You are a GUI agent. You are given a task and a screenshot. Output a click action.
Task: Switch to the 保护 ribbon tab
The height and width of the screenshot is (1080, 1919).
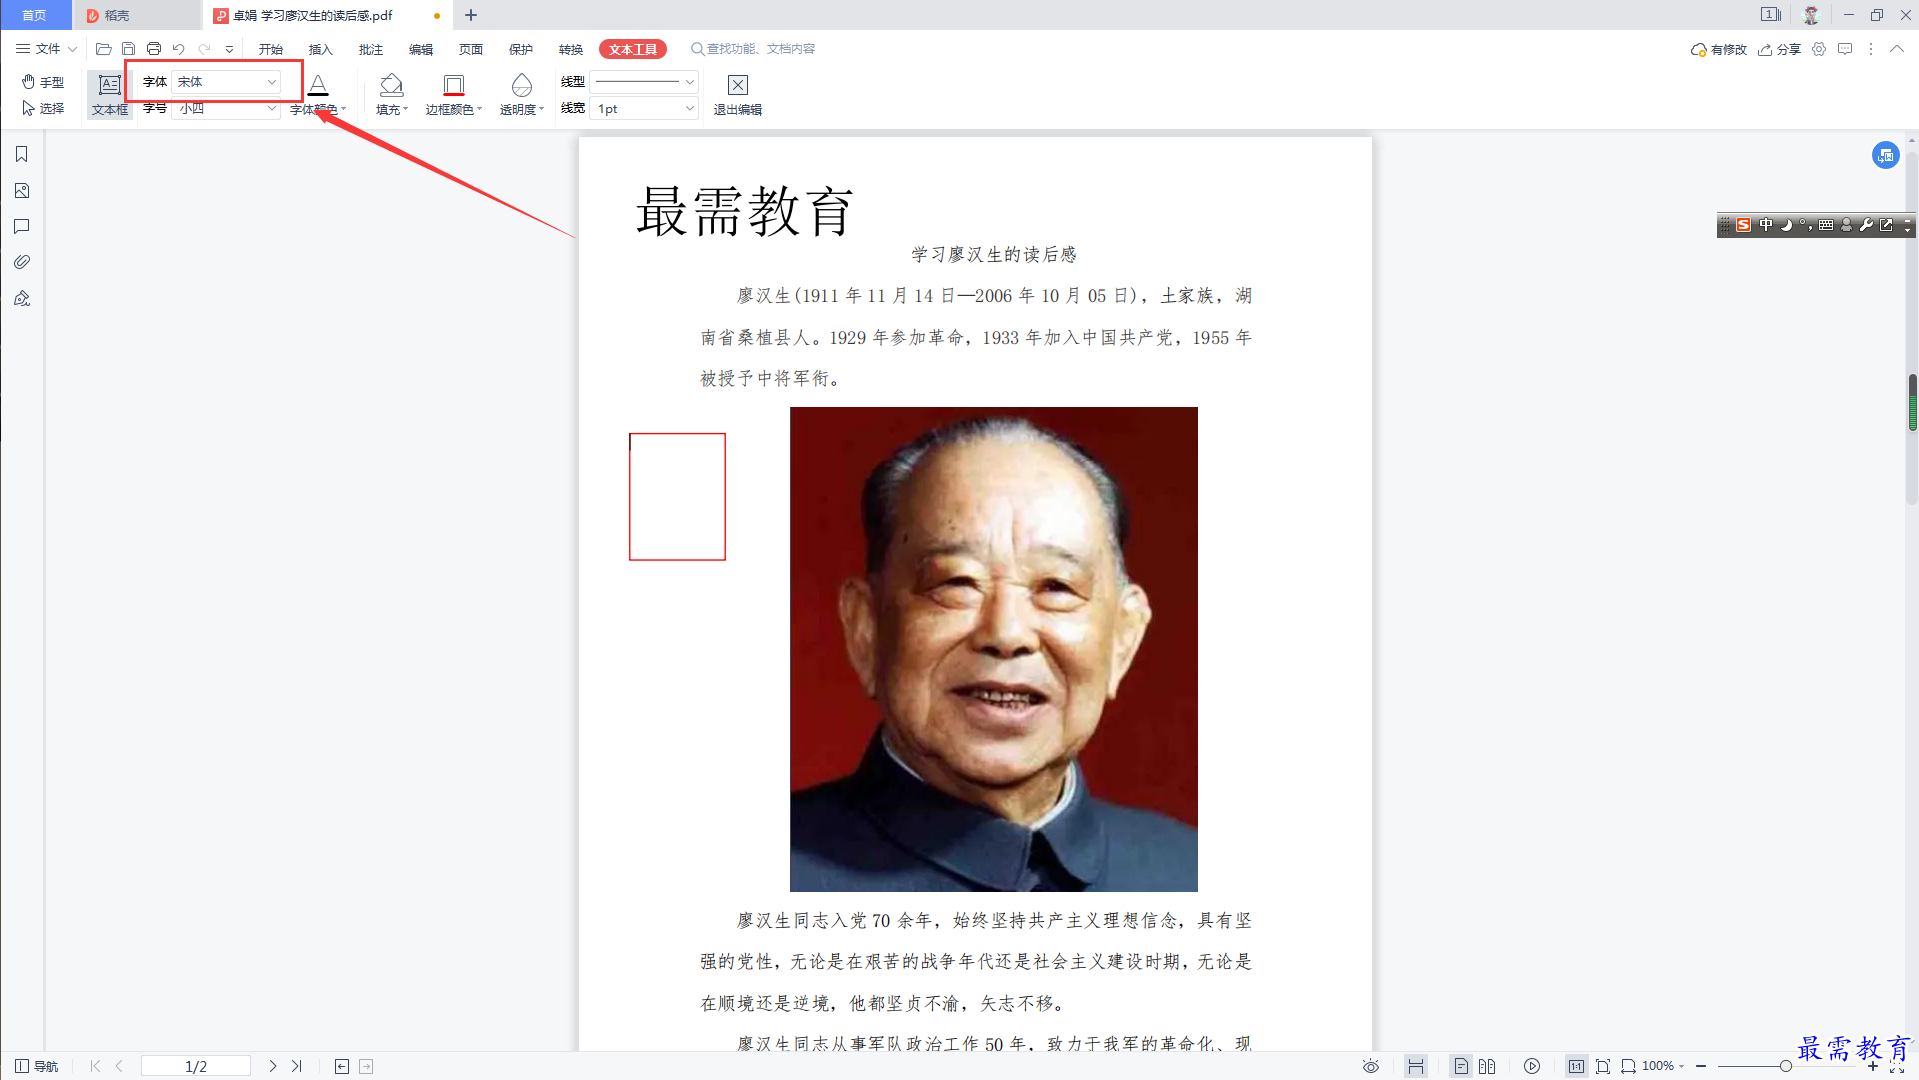click(520, 49)
